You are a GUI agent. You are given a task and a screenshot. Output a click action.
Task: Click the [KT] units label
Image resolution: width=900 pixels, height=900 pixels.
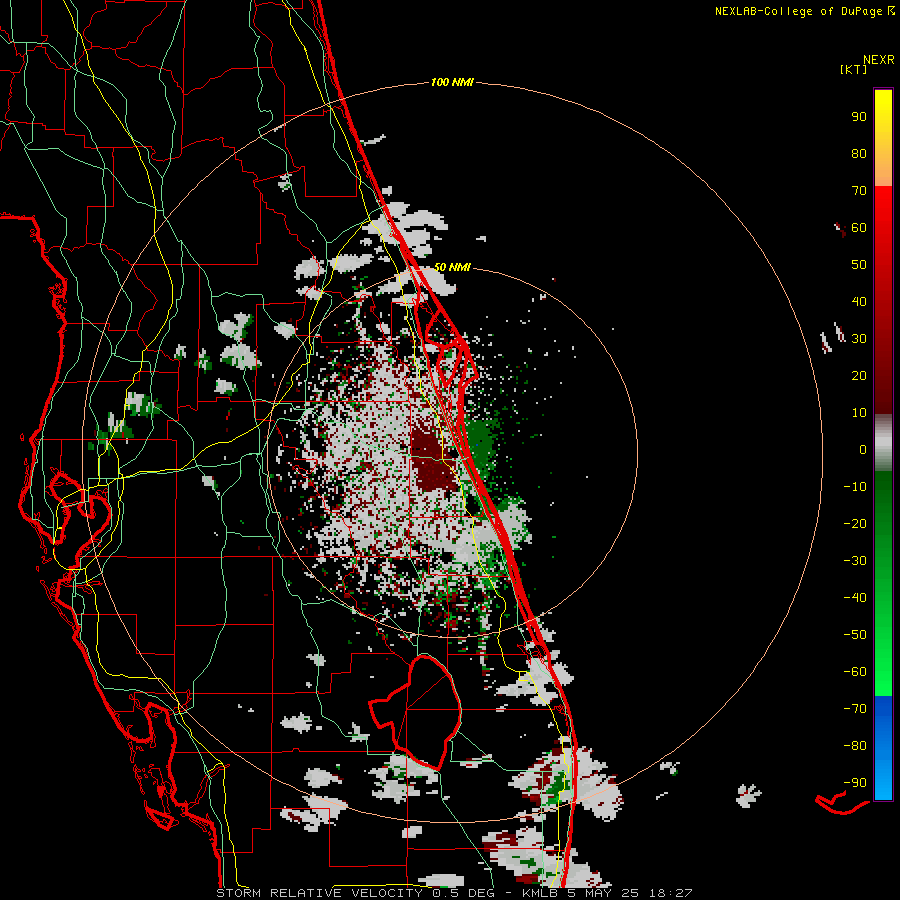point(854,69)
